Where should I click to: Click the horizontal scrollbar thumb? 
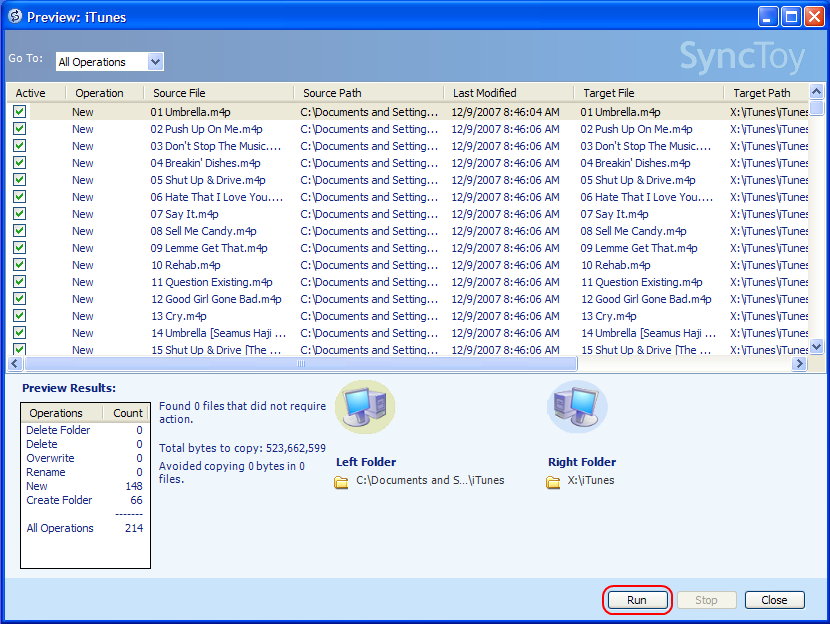[x=301, y=364]
